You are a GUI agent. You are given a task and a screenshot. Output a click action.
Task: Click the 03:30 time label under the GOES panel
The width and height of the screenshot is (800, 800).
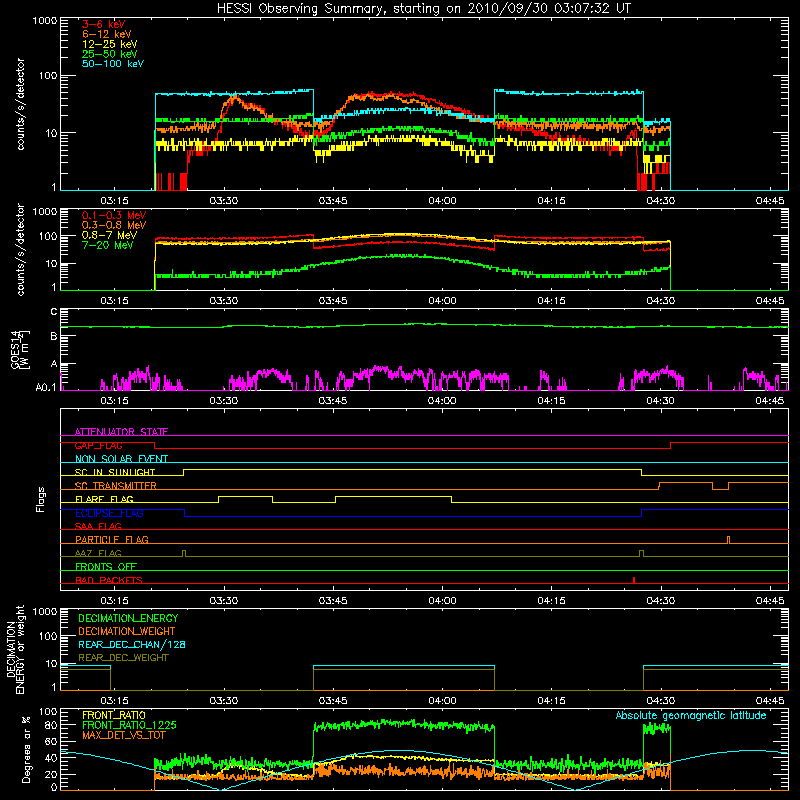[x=223, y=401]
